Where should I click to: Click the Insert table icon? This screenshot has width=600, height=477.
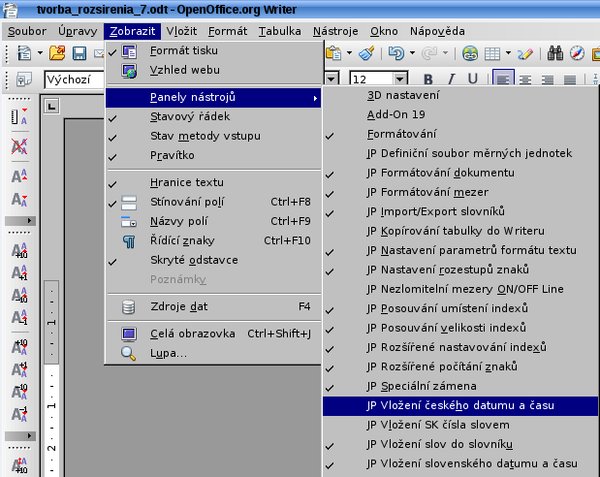click(492, 54)
